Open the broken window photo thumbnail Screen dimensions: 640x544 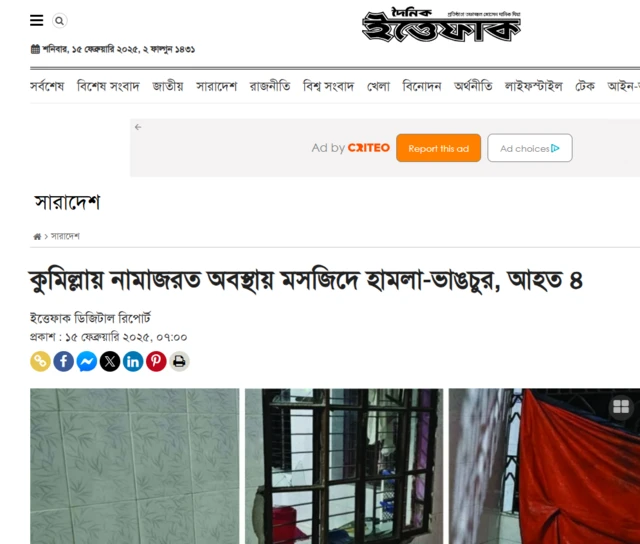tap(344, 466)
